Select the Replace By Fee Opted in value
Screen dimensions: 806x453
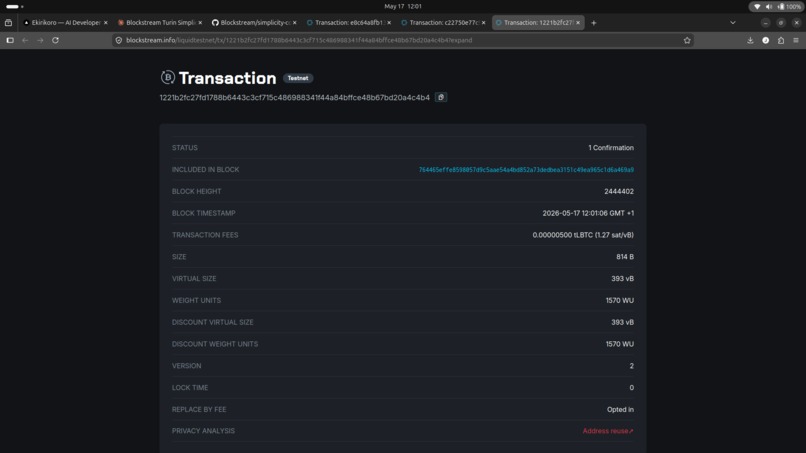(620, 410)
